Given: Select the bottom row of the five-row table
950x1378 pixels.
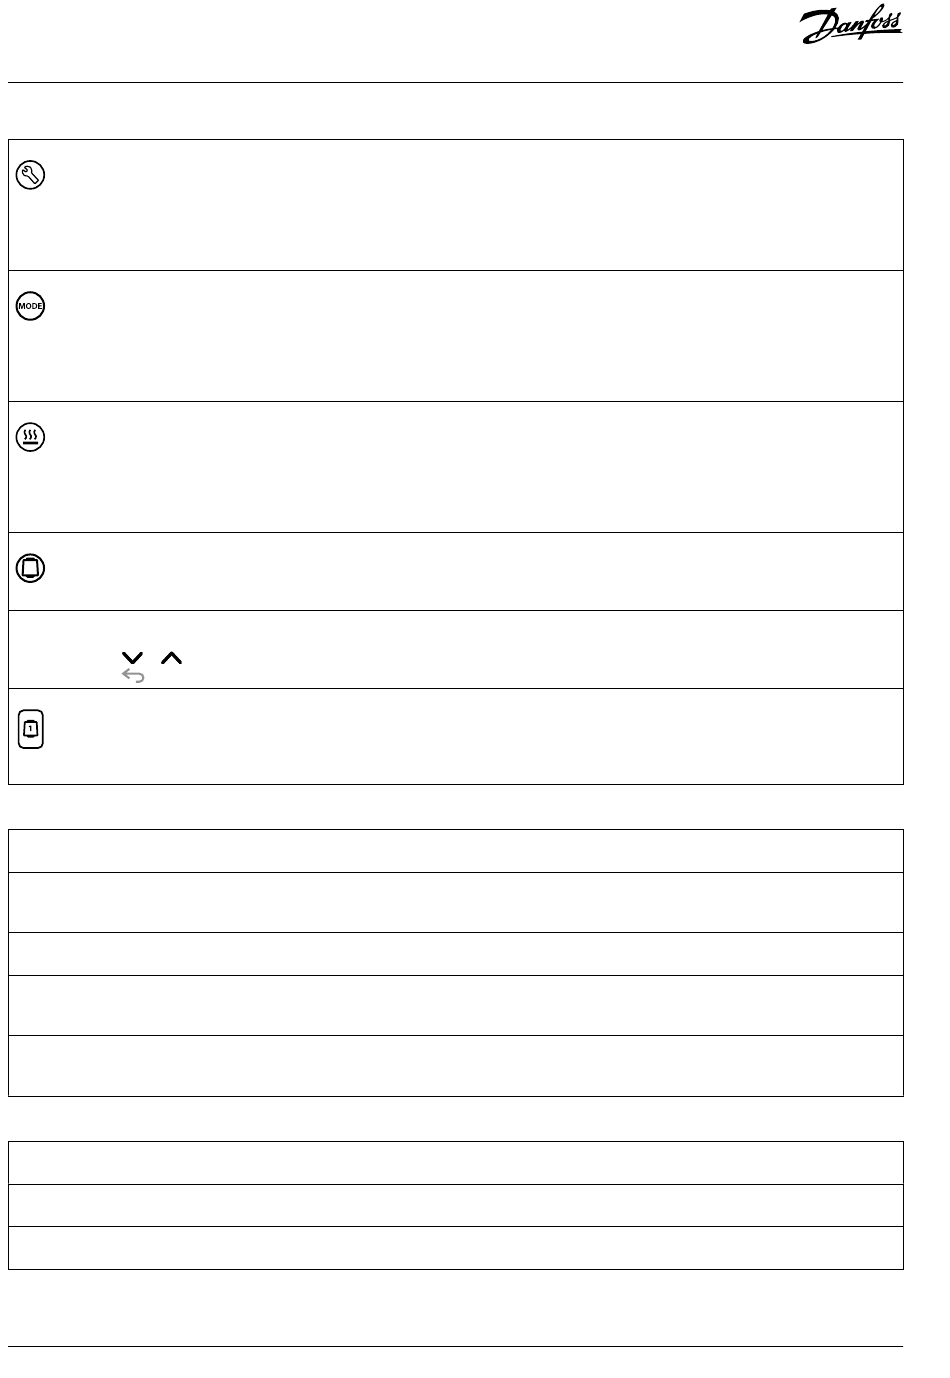Looking at the screenshot, I should click(x=456, y=1066).
